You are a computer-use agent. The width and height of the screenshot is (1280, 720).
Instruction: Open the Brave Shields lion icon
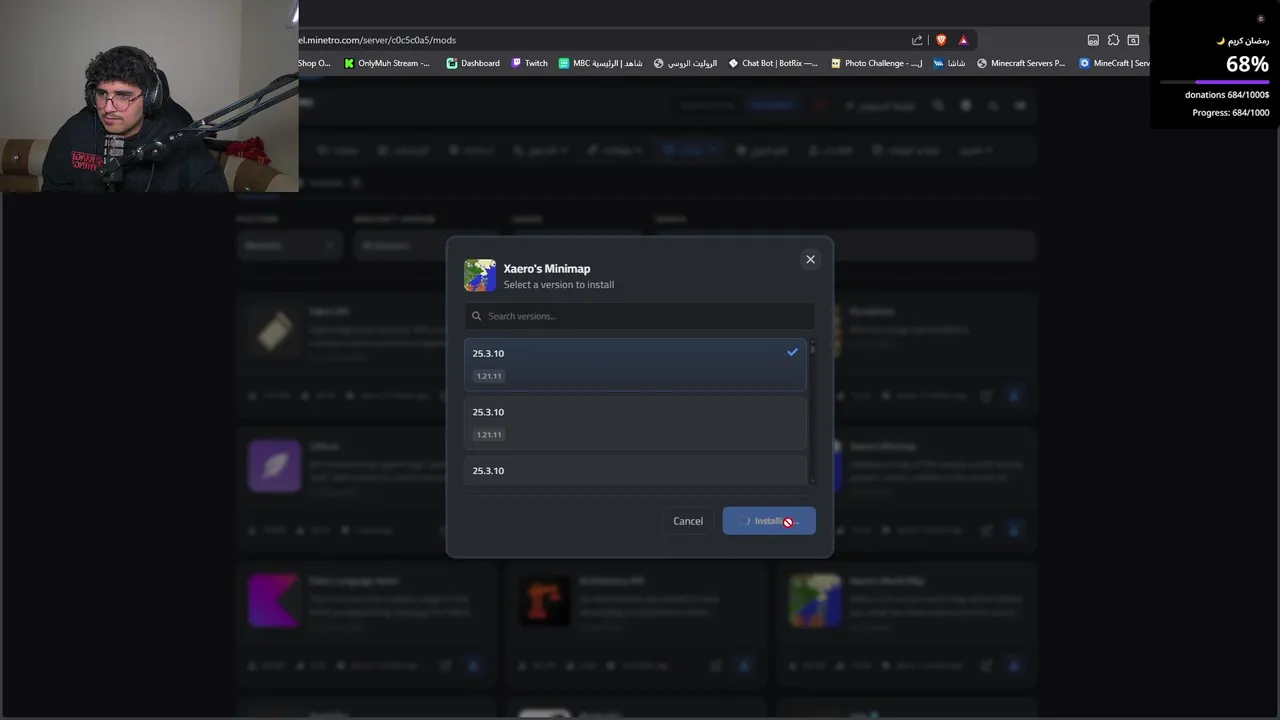click(x=941, y=40)
